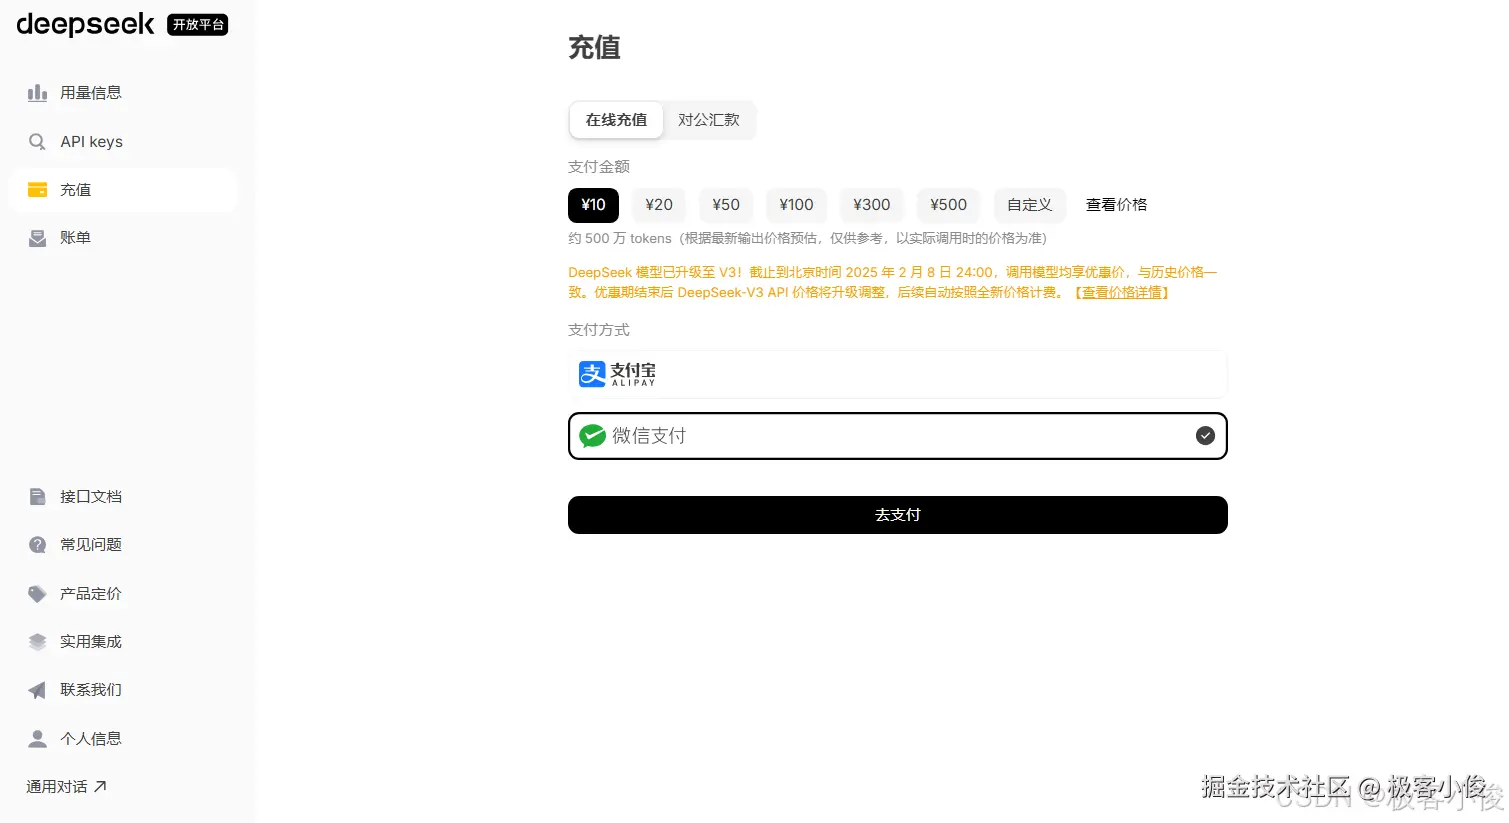Click the orange DeepSeek V3 upgrade notice text
1509x823 pixels.
[893, 283]
